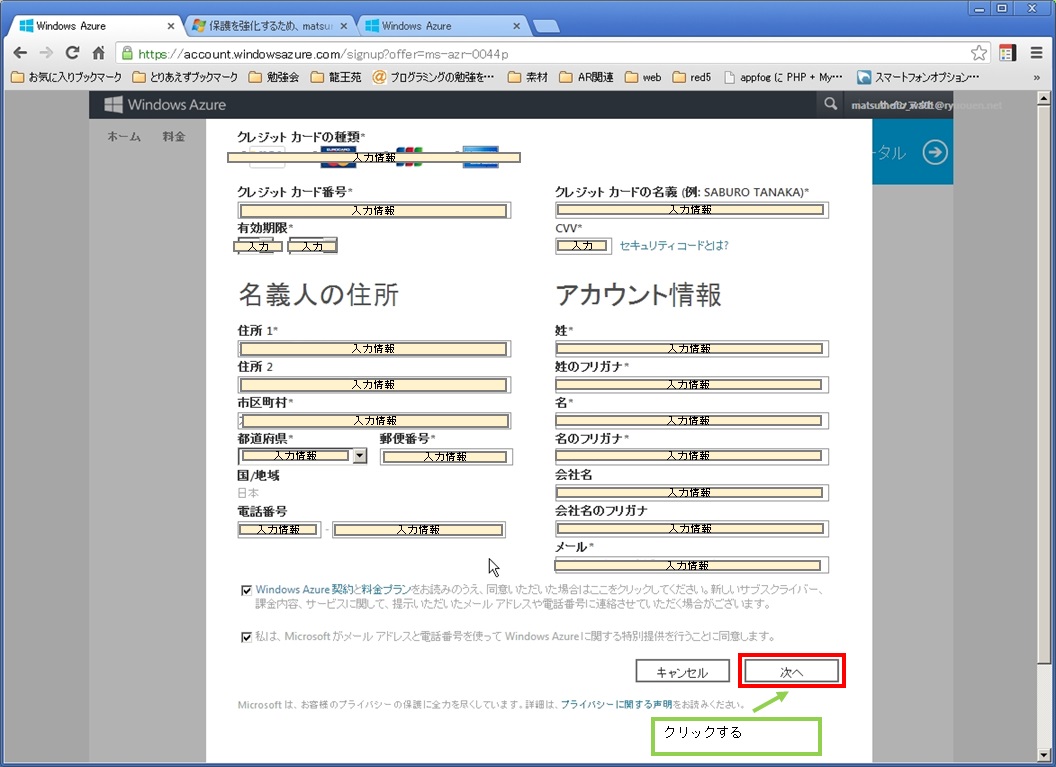
Task: Go back with the browser back arrow
Action: (20, 53)
